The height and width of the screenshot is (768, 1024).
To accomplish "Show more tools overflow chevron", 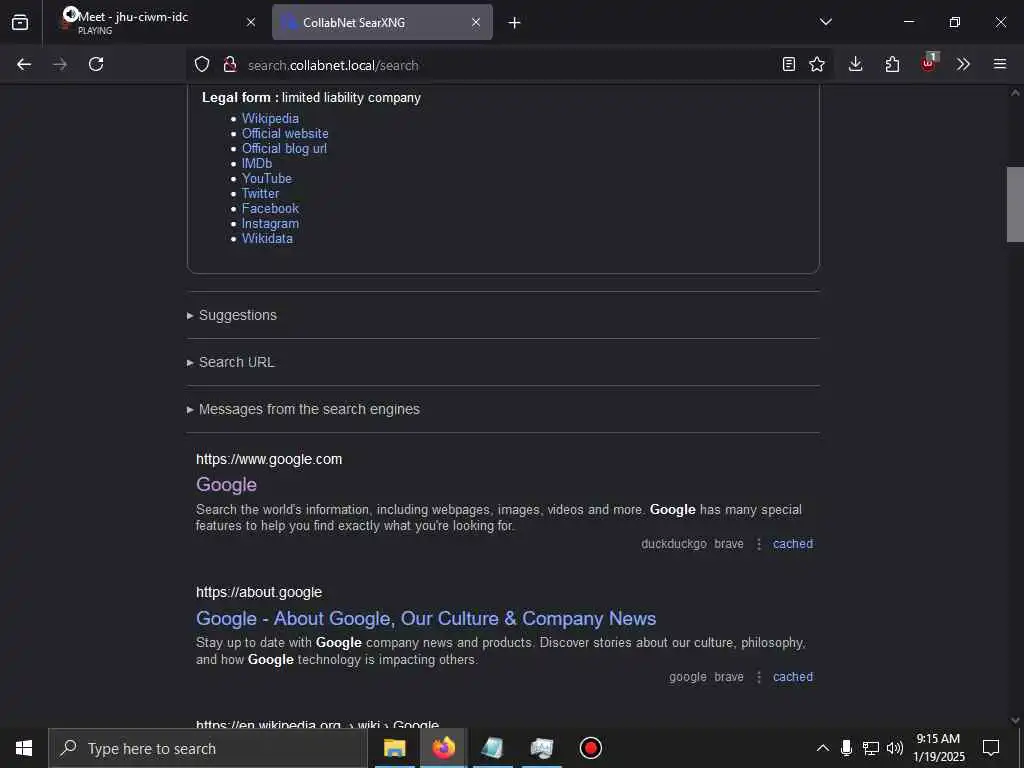I will 963,64.
